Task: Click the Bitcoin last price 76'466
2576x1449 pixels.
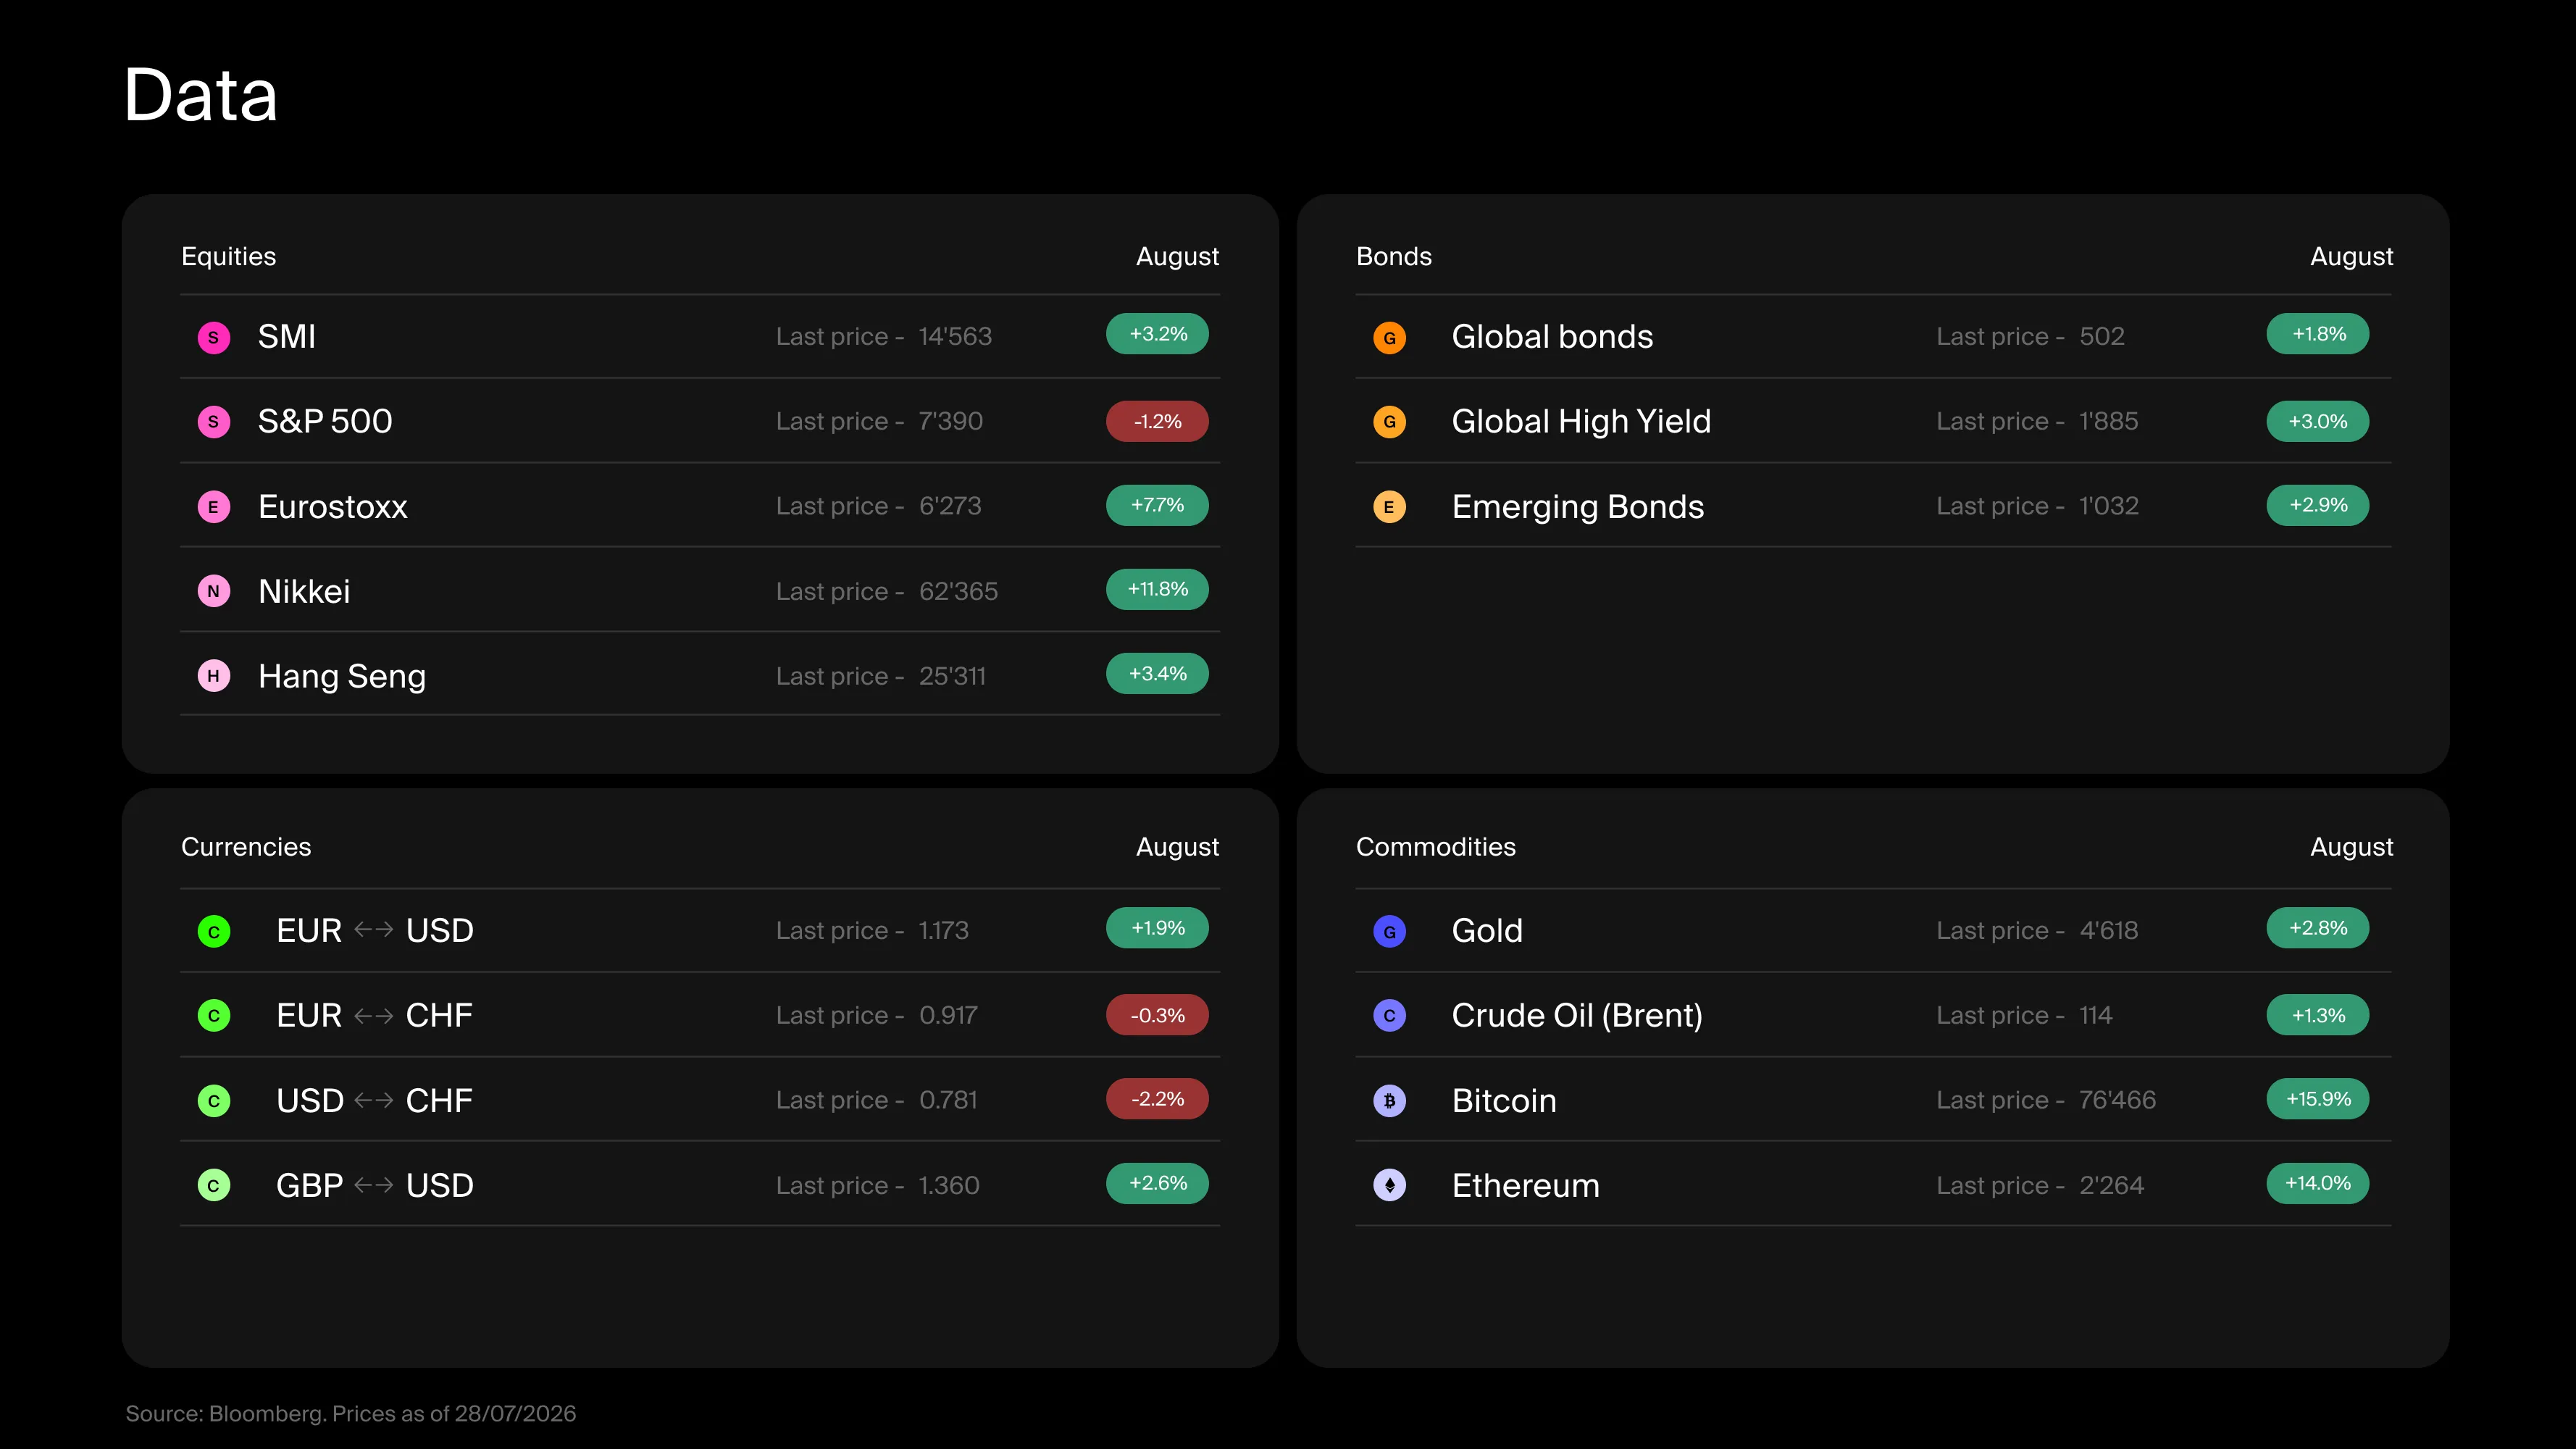Action: click(x=2117, y=1100)
